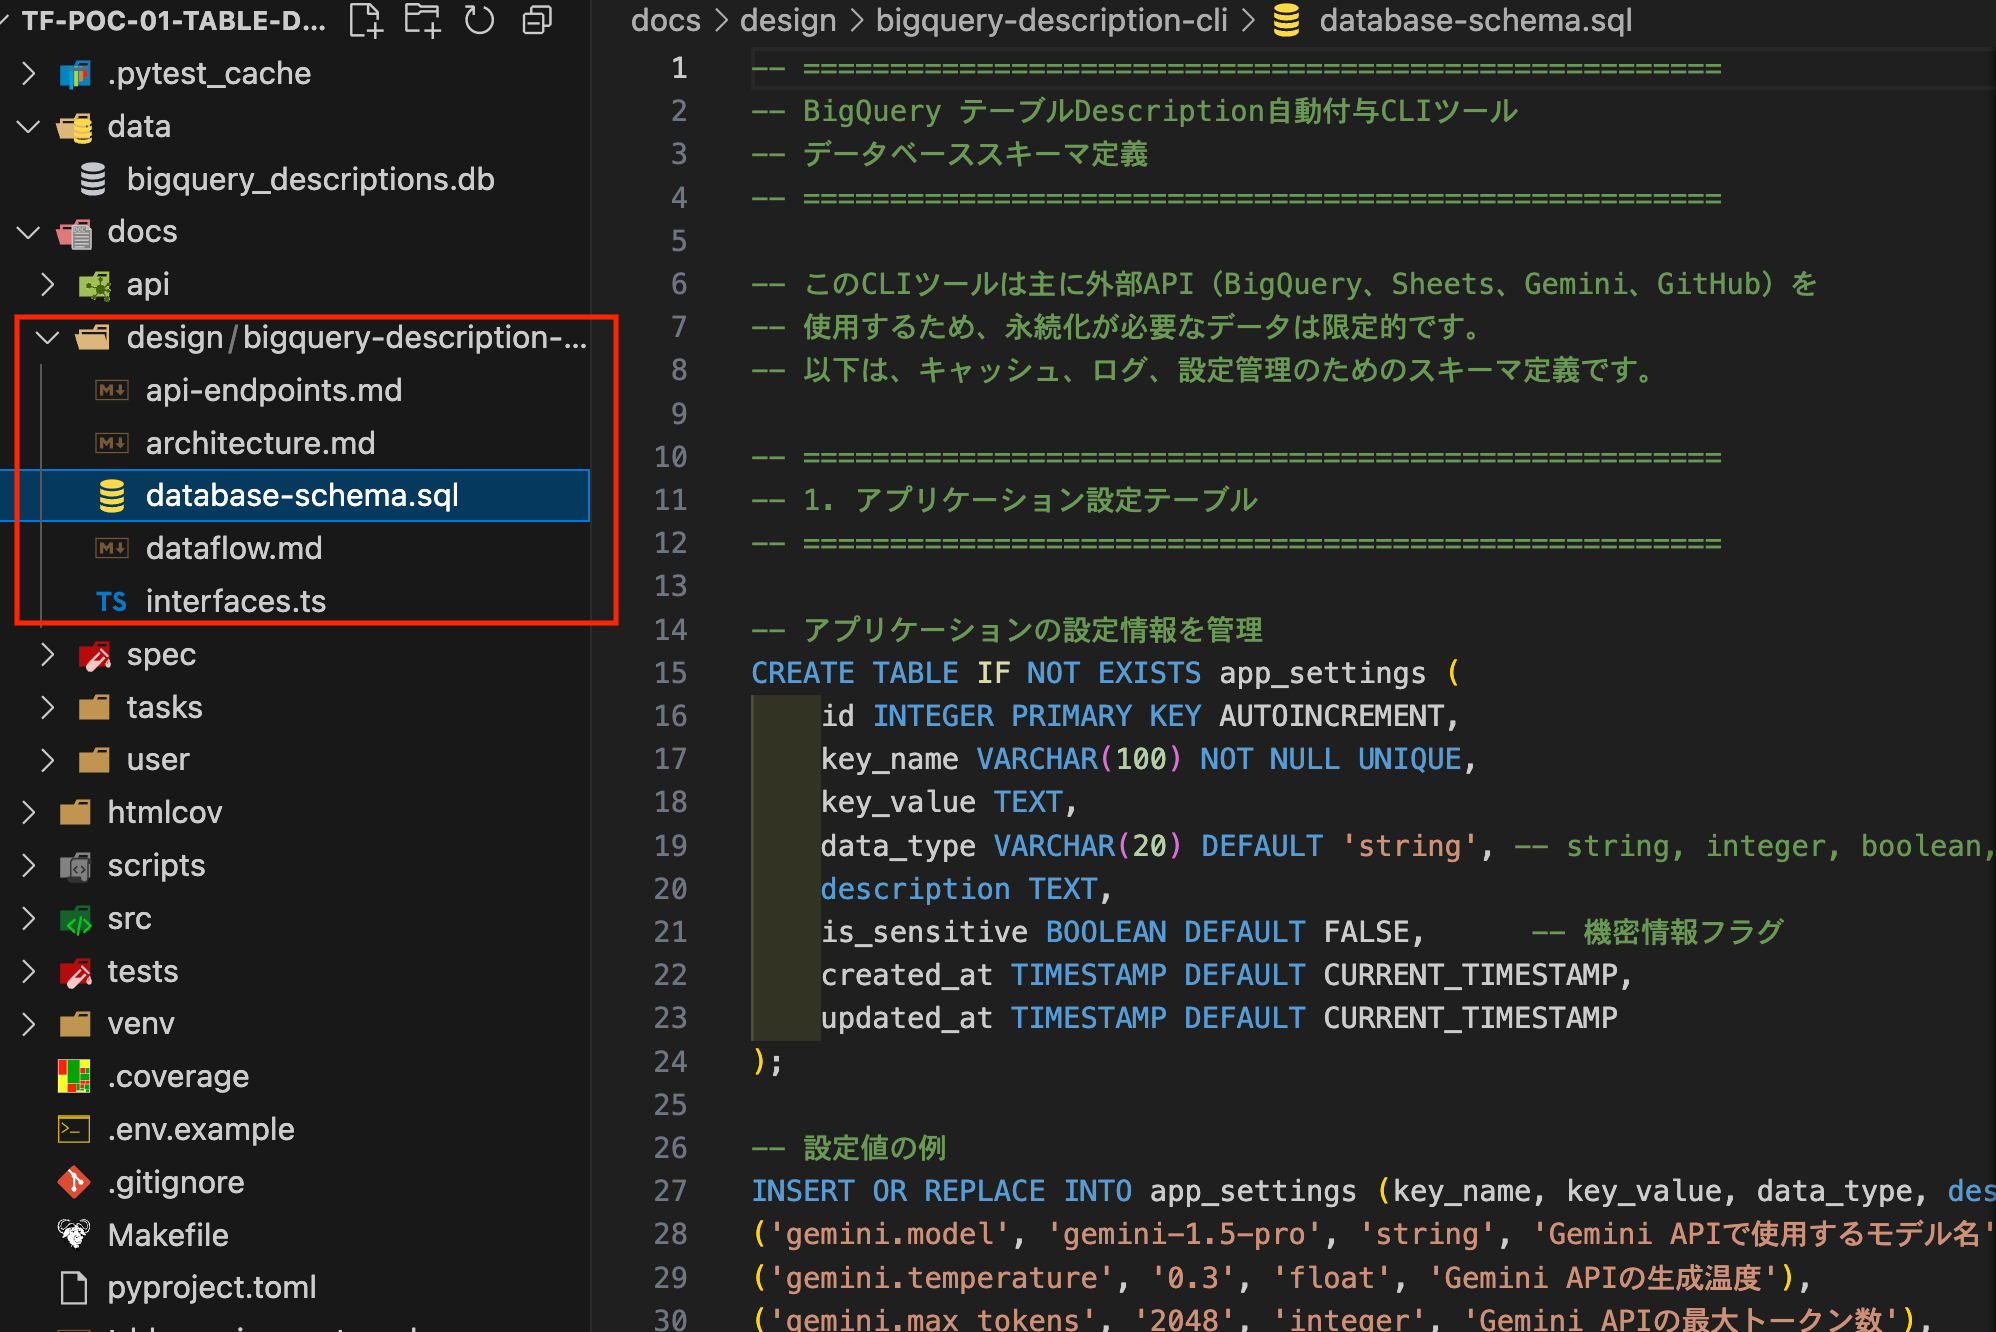This screenshot has width=1996, height=1332.
Task: Expand the api folder chevron
Action: click(x=48, y=285)
